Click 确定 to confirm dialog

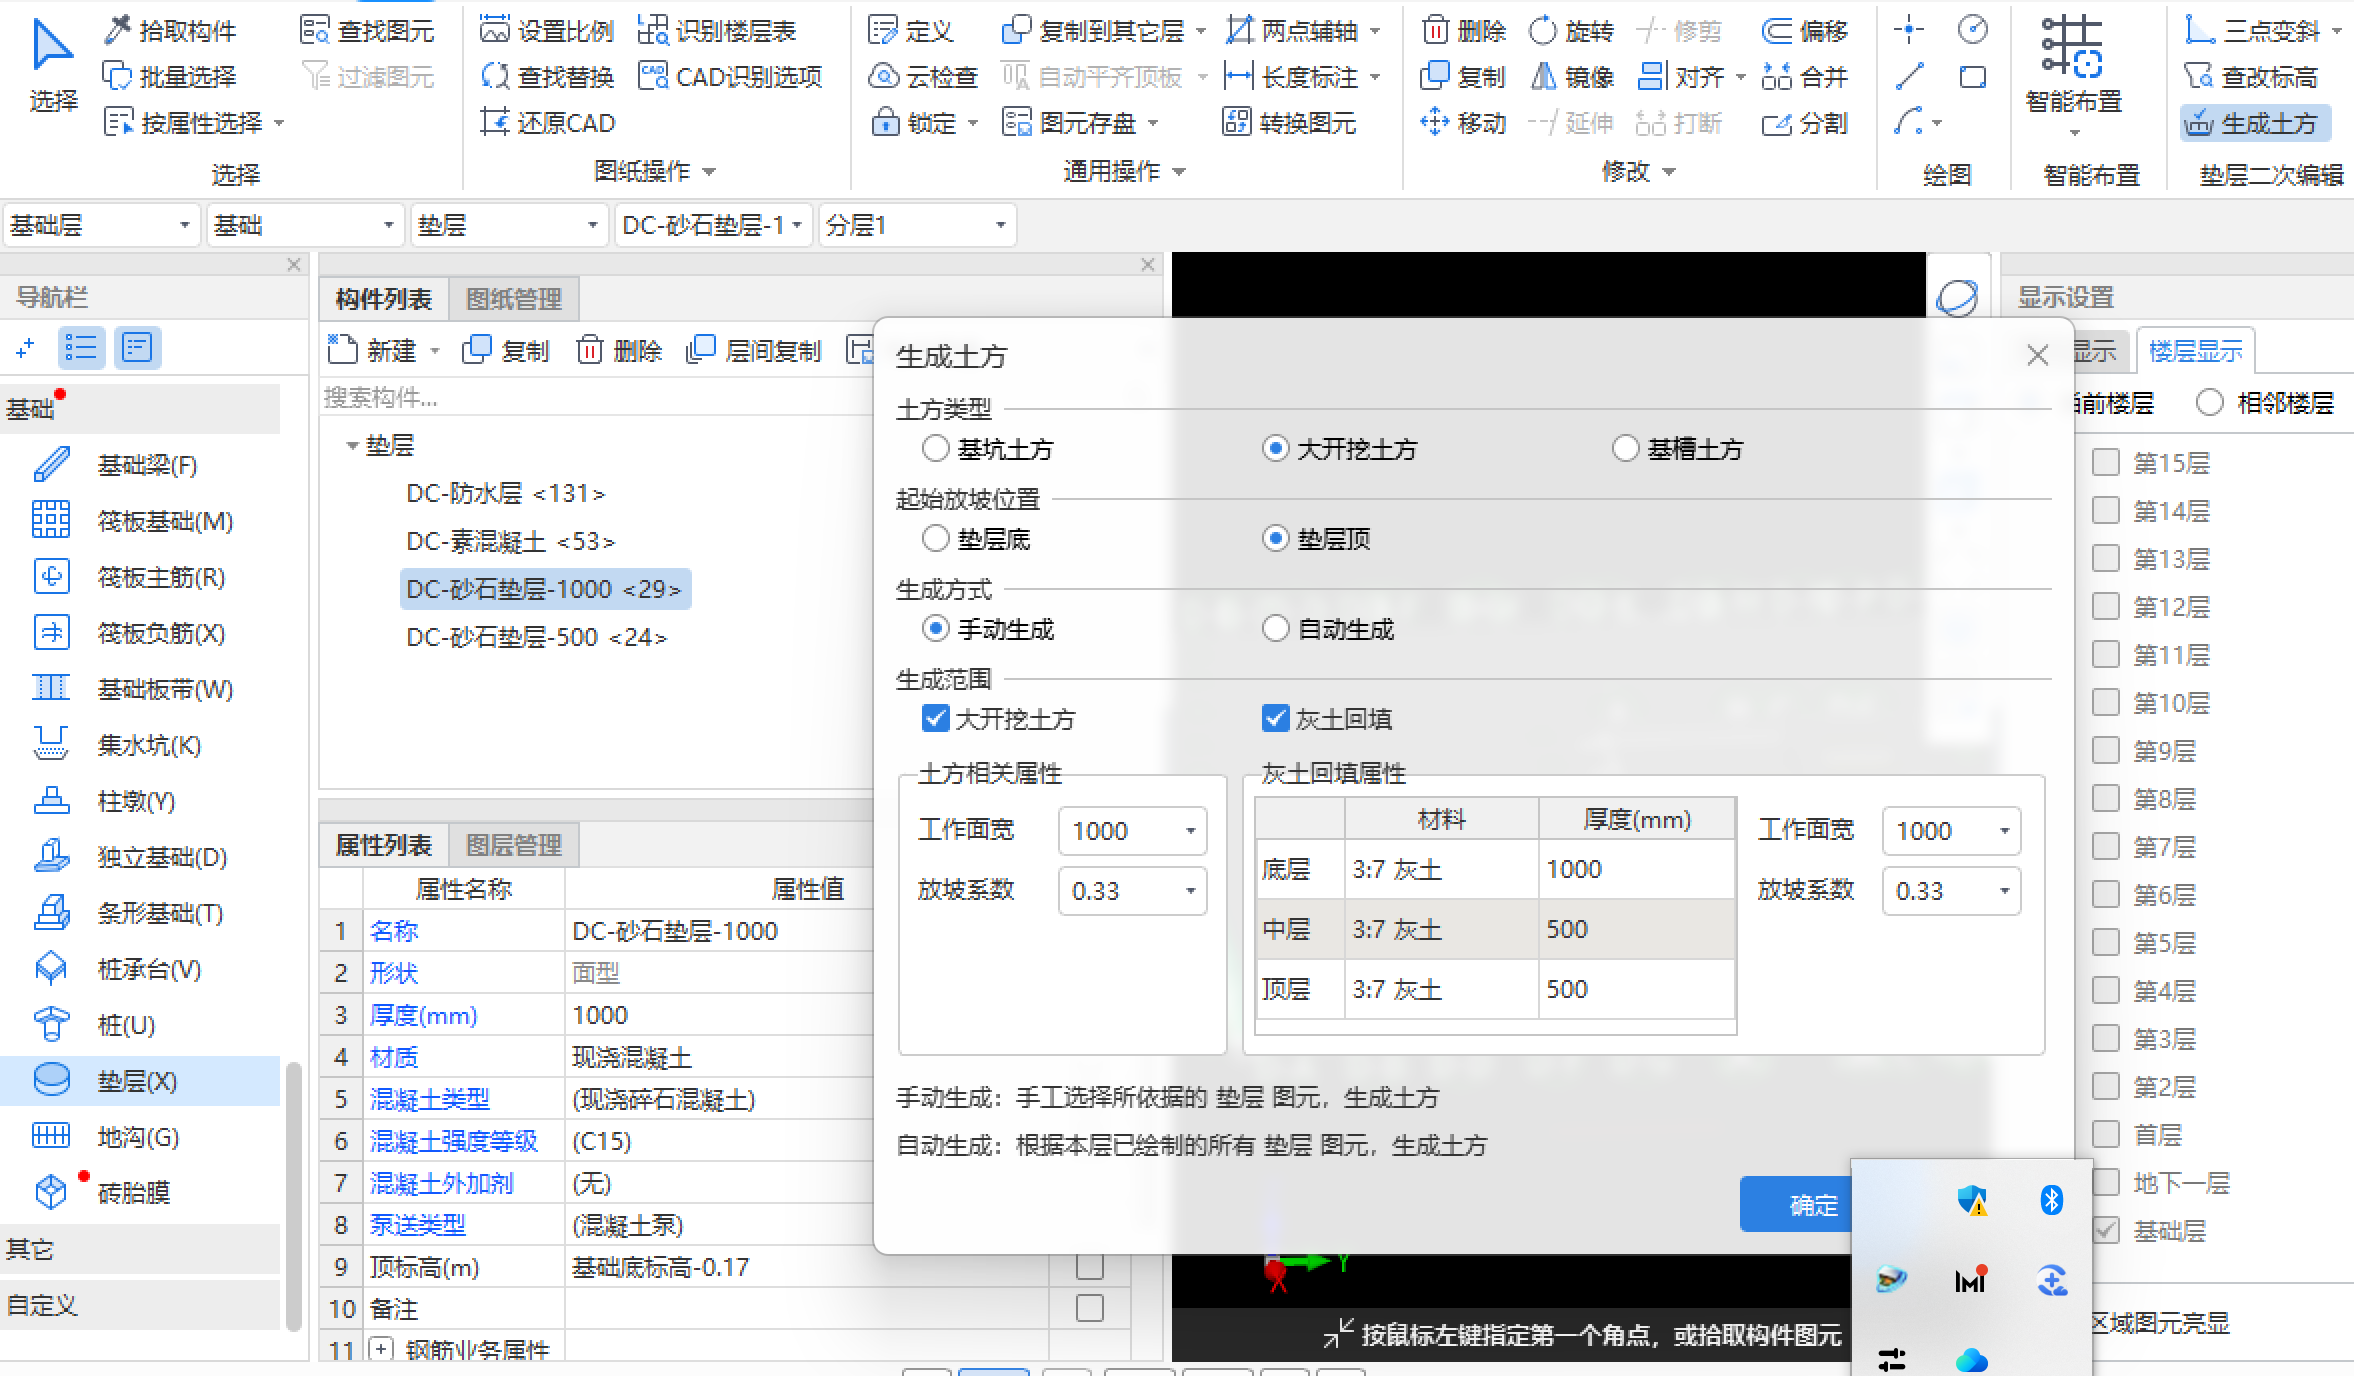point(1812,1205)
